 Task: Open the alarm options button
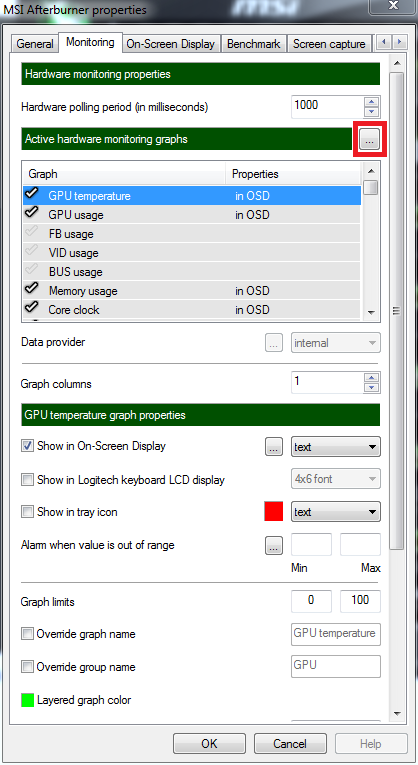[274, 545]
